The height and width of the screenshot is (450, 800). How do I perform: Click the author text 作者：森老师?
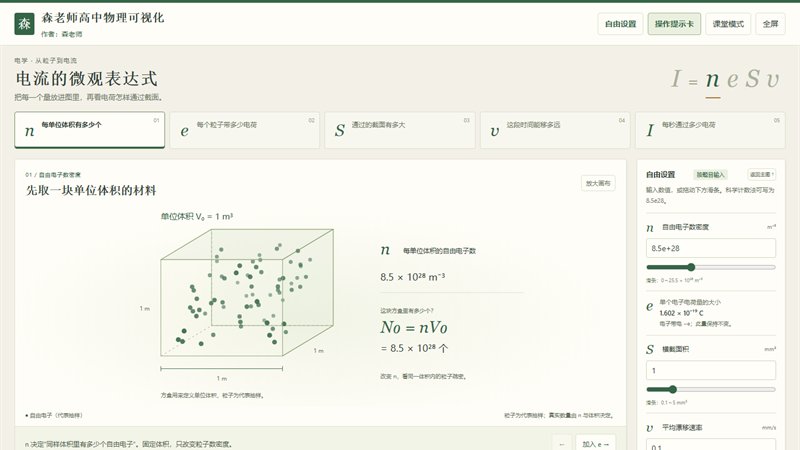point(62,34)
